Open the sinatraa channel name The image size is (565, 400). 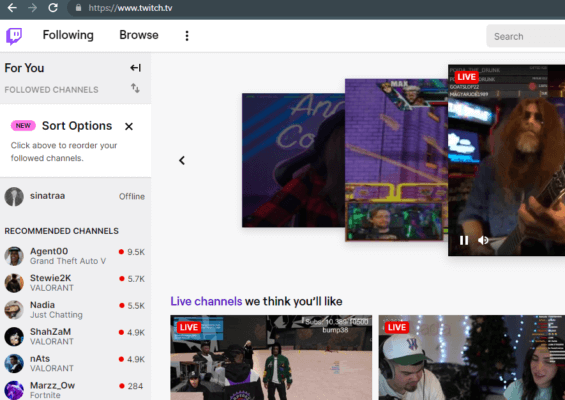(47, 196)
